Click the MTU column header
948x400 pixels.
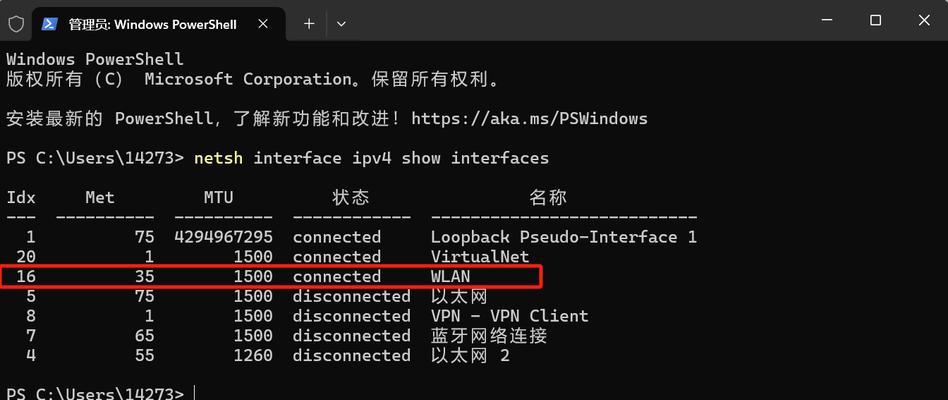tap(218, 198)
